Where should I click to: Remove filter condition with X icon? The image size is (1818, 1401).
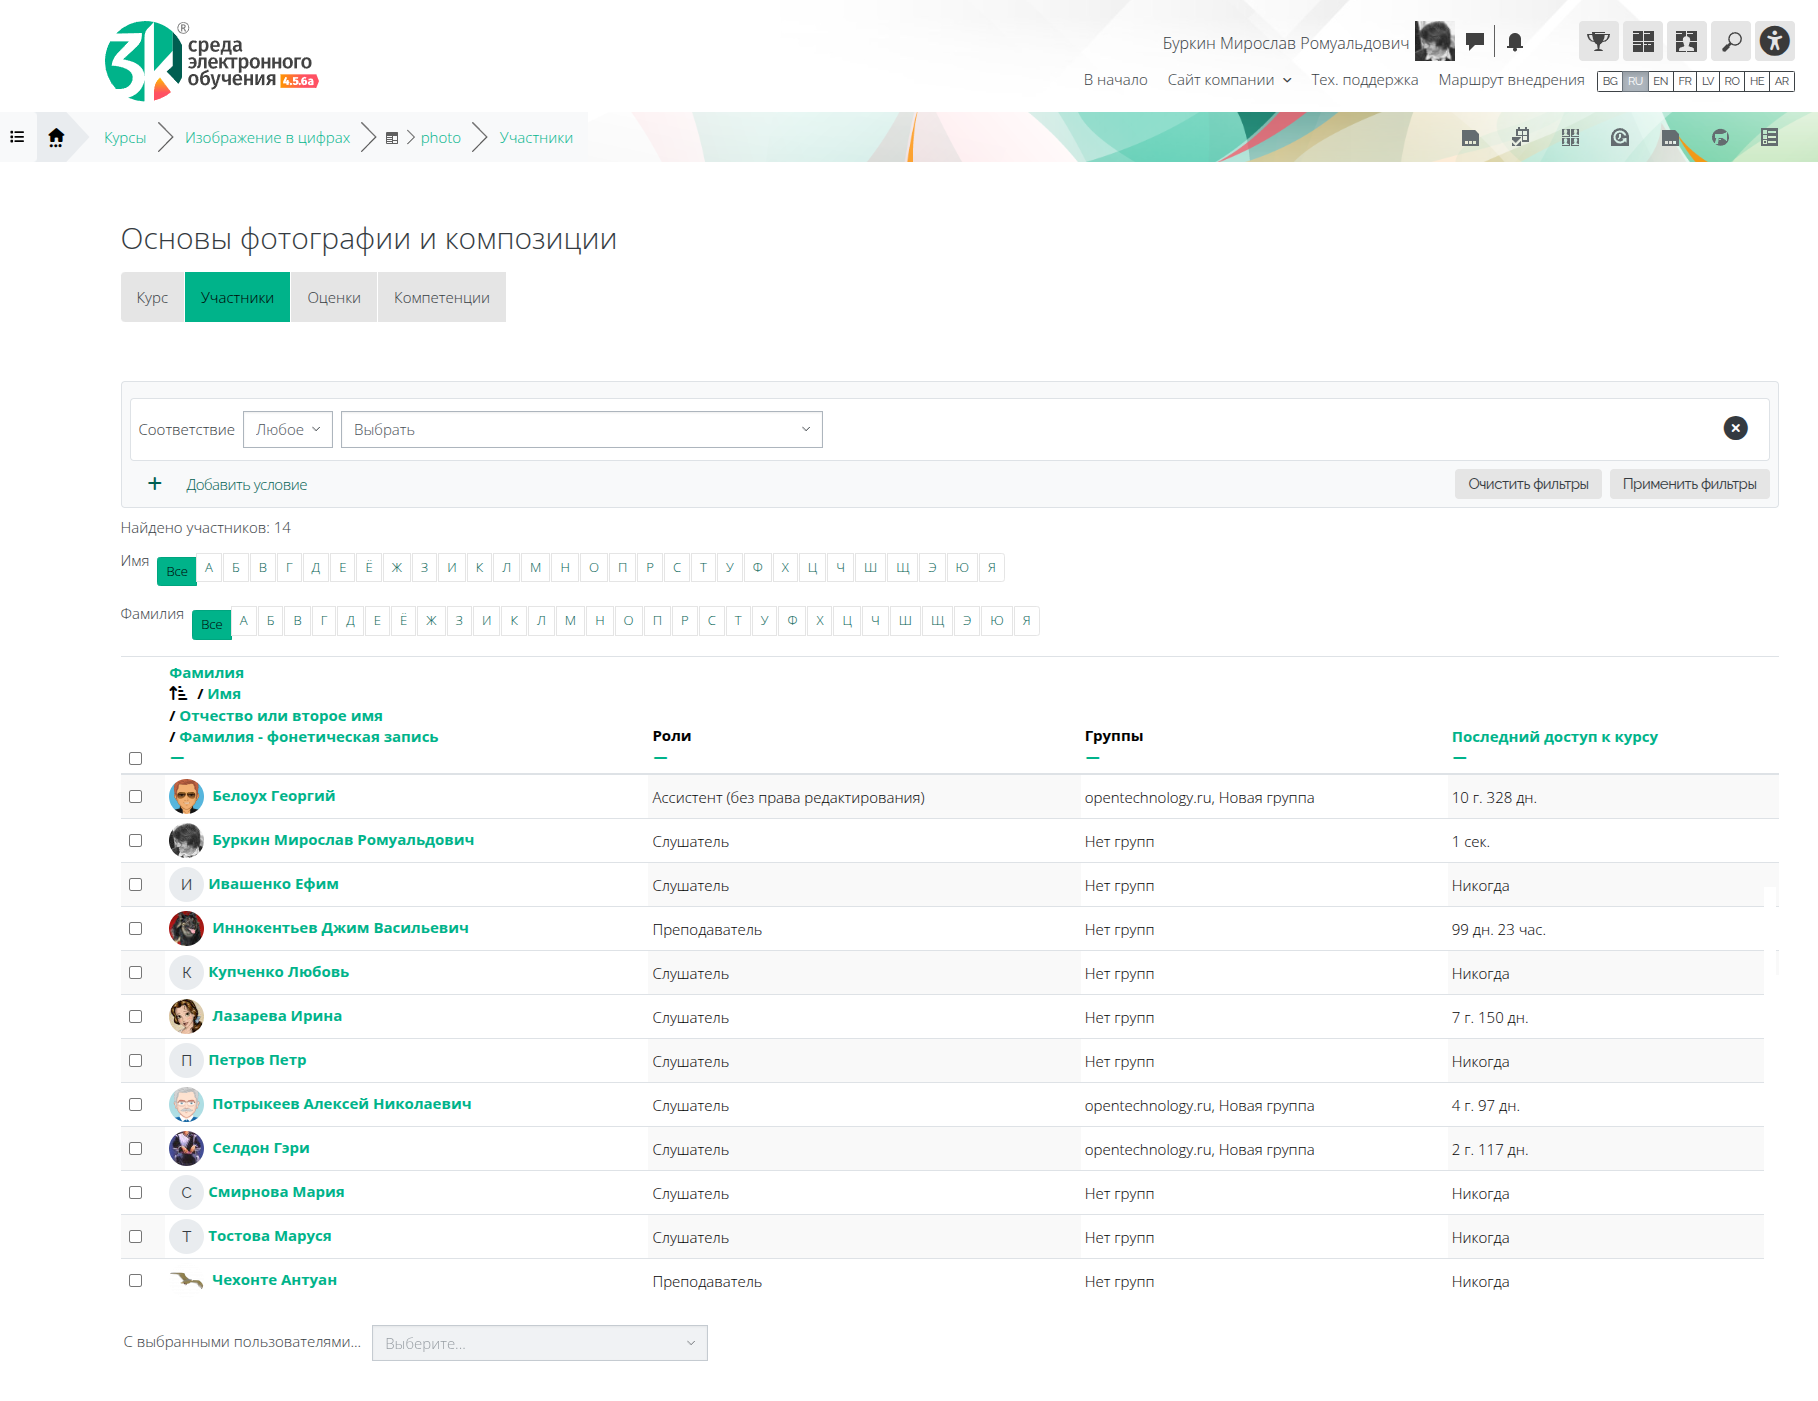click(1735, 428)
